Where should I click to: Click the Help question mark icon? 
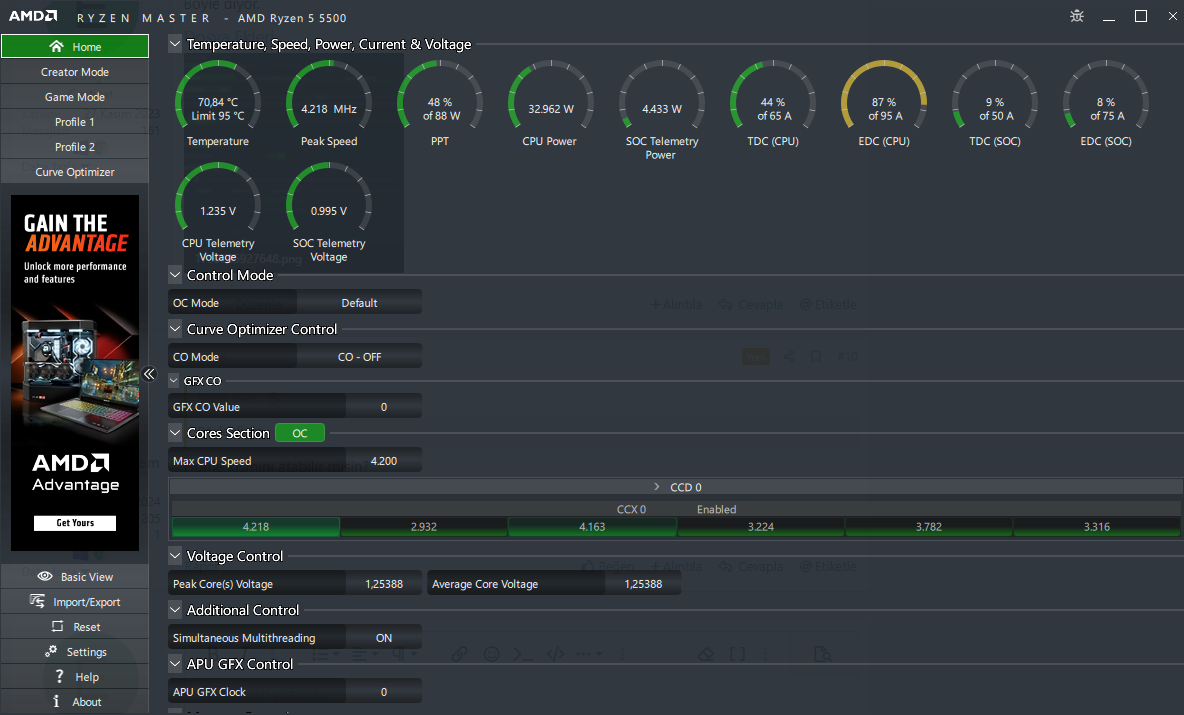coord(60,676)
